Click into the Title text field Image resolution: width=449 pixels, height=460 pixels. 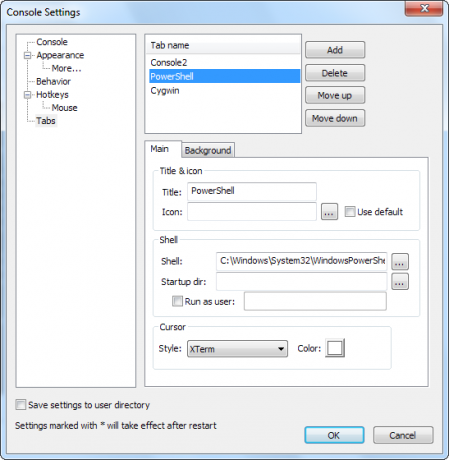tap(252, 191)
